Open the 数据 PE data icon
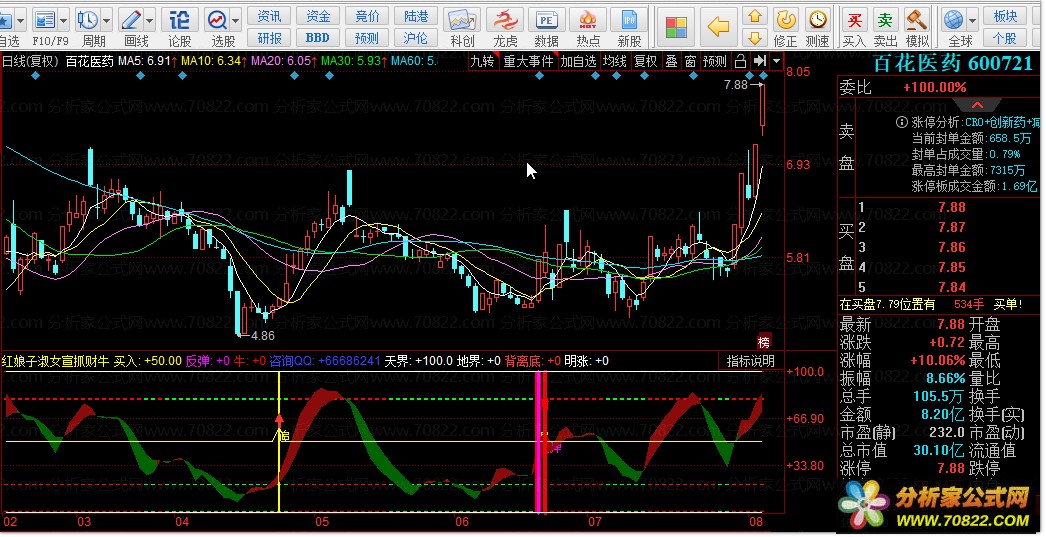 click(546, 21)
